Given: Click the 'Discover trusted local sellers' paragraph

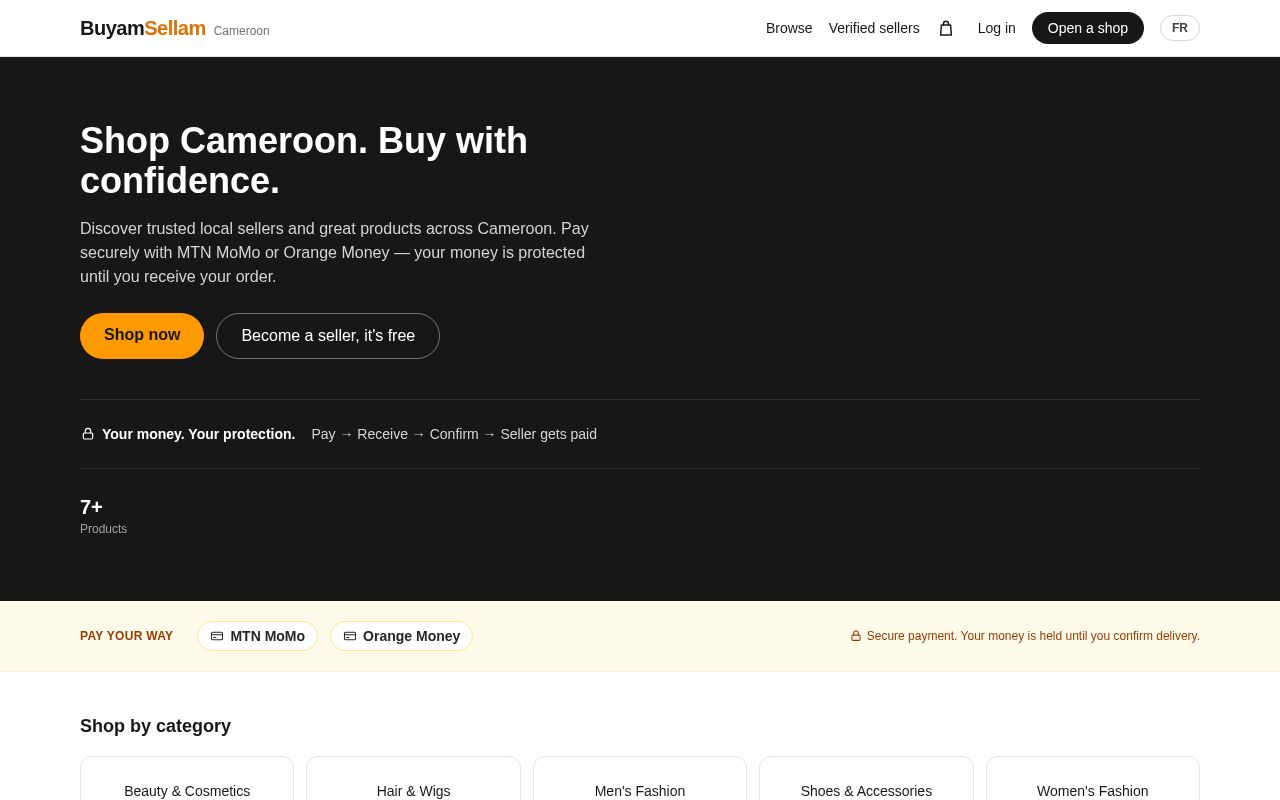Looking at the screenshot, I should pos(334,253).
